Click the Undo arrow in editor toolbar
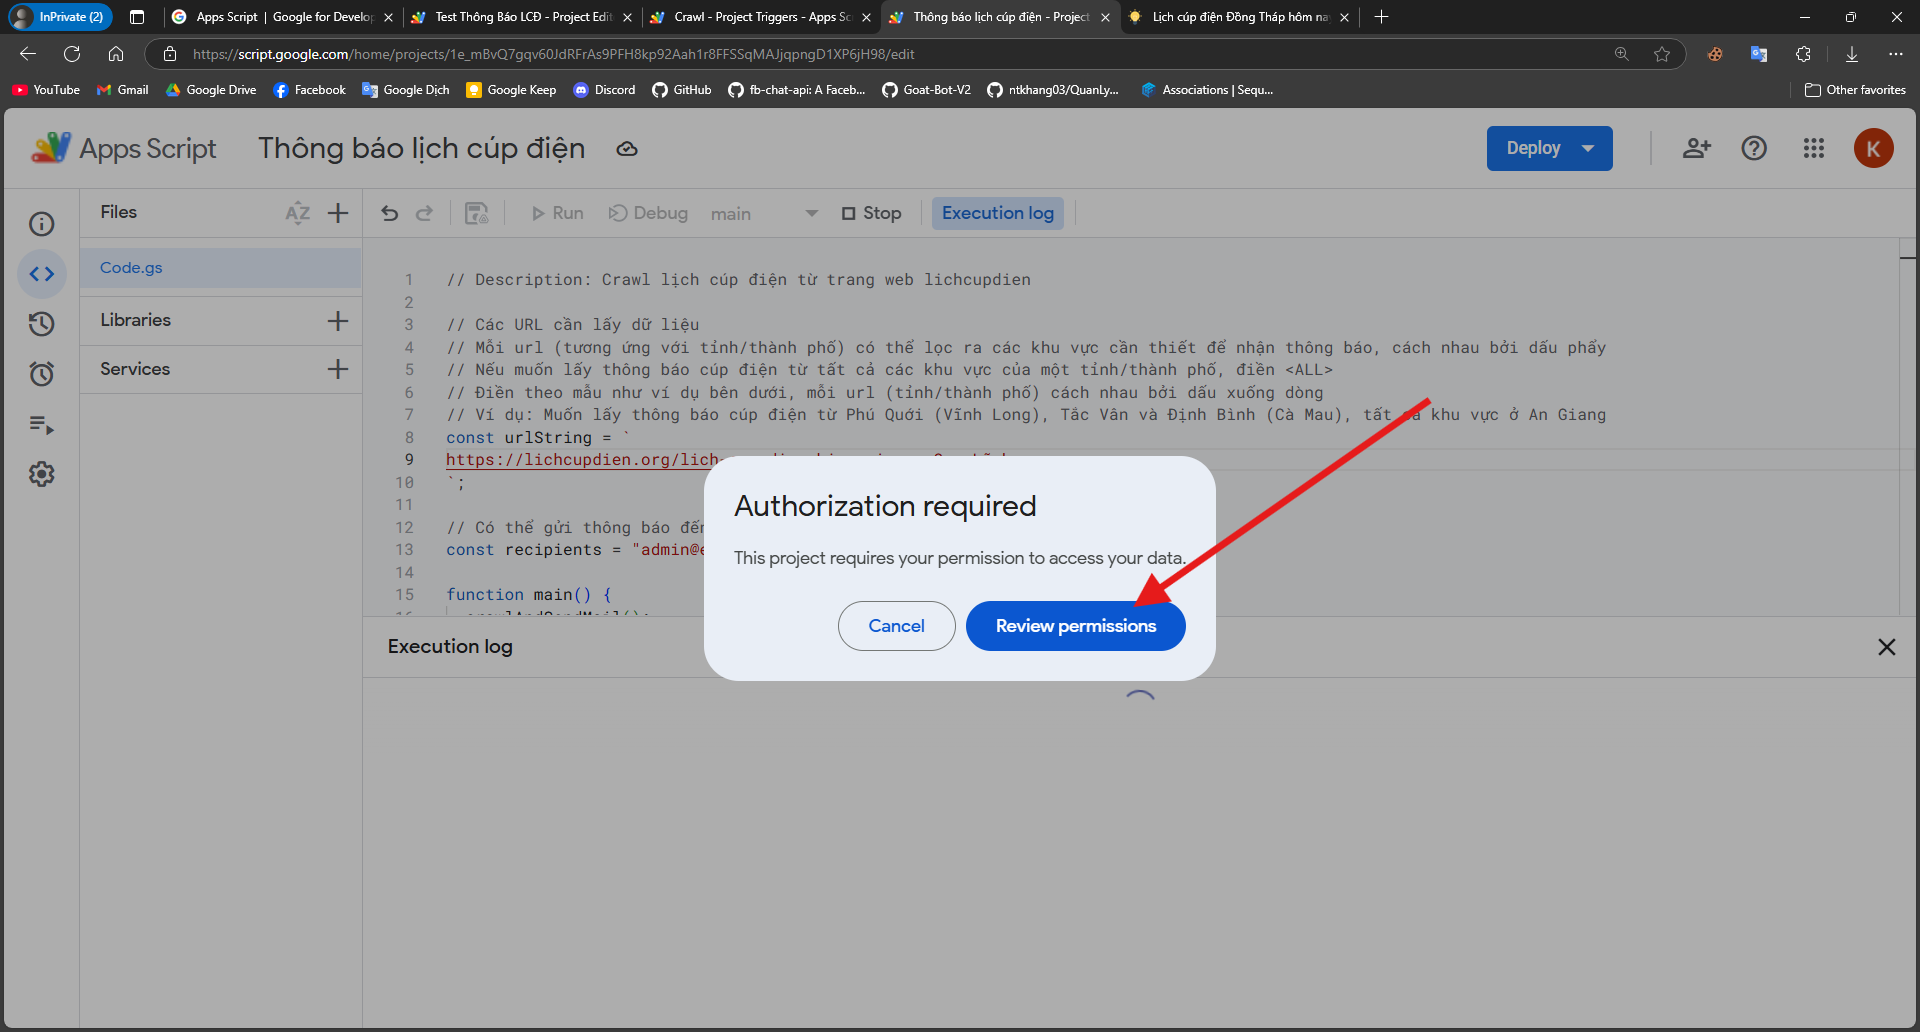The image size is (1920, 1032). pos(390,213)
